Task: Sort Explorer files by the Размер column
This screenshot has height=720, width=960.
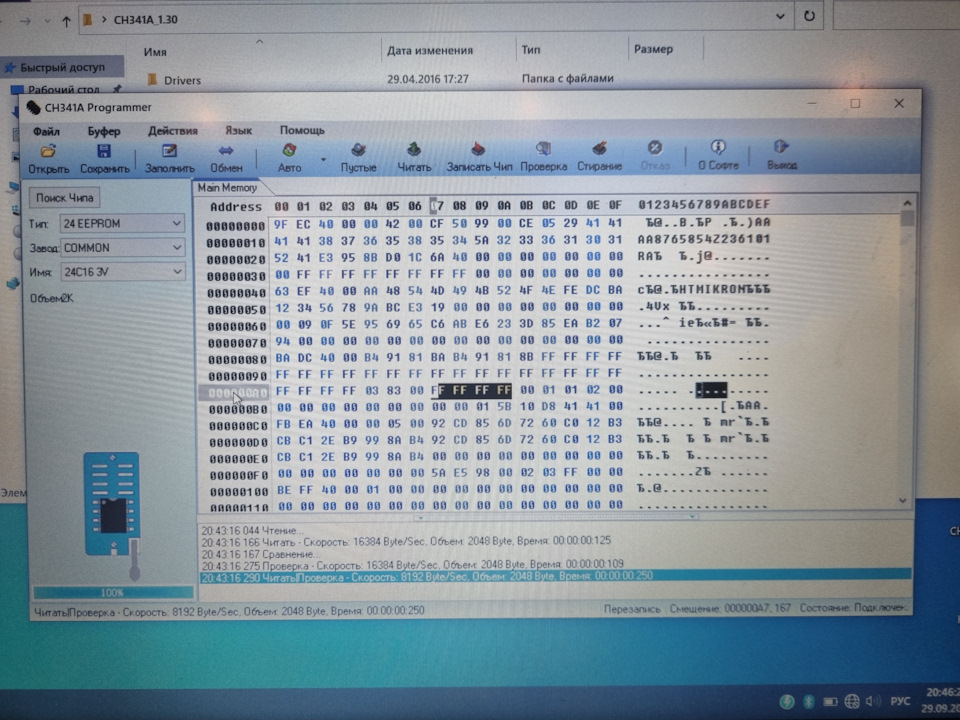Action: (x=653, y=49)
